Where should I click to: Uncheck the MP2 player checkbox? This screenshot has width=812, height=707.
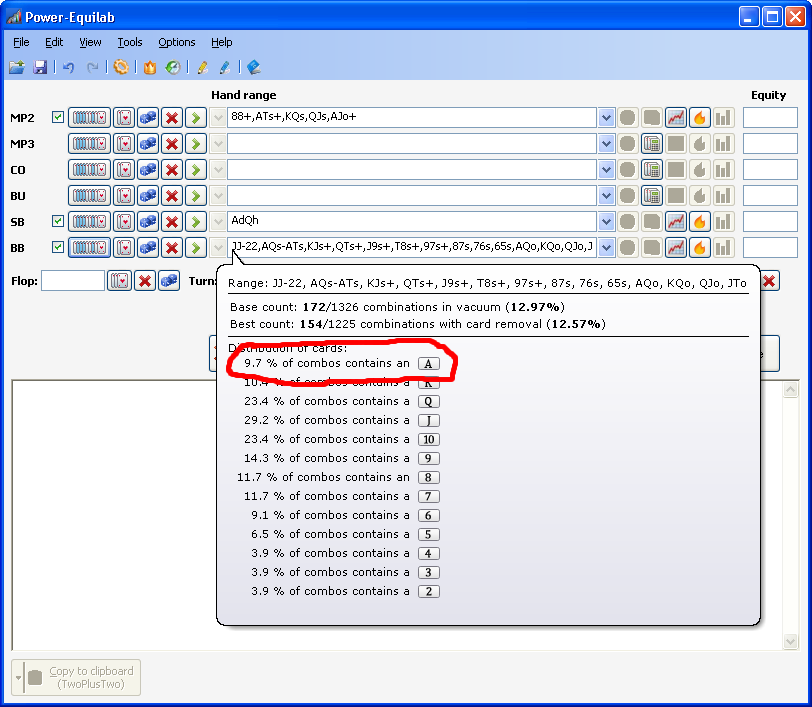tap(57, 117)
